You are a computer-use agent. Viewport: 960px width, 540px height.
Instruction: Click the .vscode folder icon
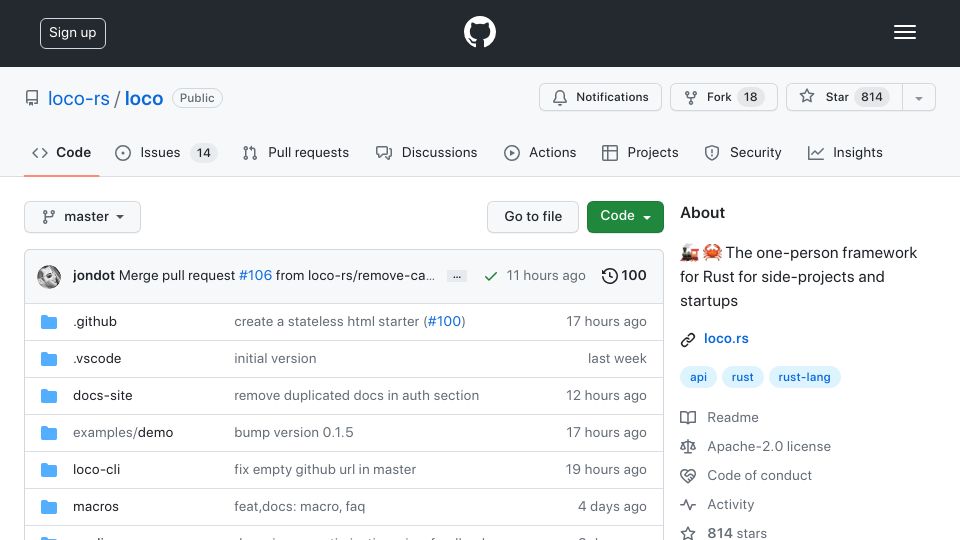(x=49, y=359)
